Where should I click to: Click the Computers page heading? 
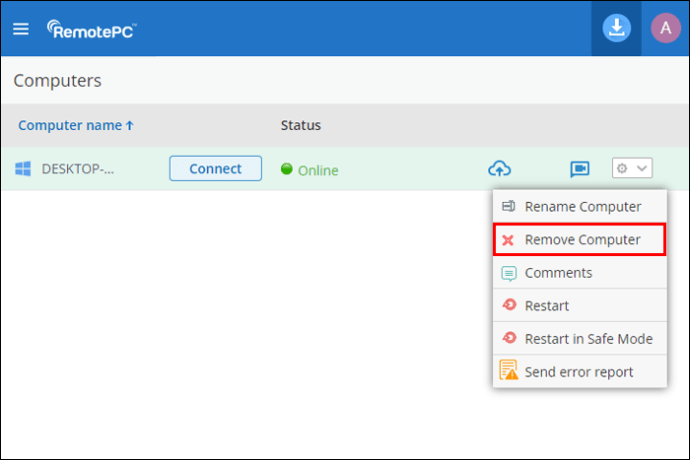(57, 80)
